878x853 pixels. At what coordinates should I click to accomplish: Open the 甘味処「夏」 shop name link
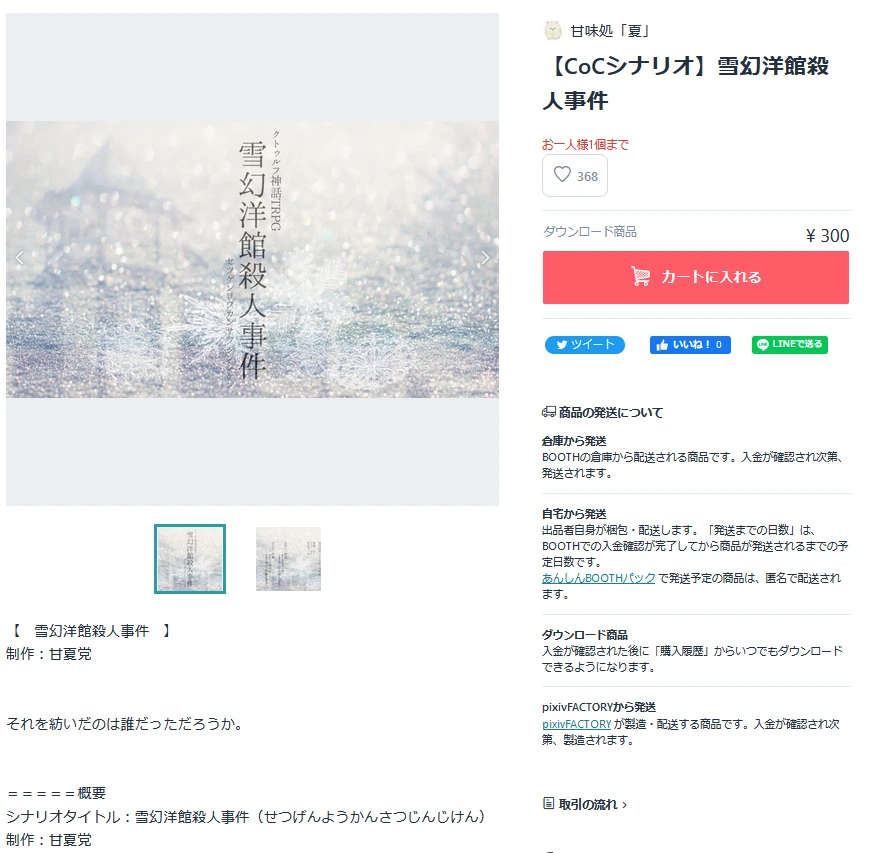(x=609, y=31)
